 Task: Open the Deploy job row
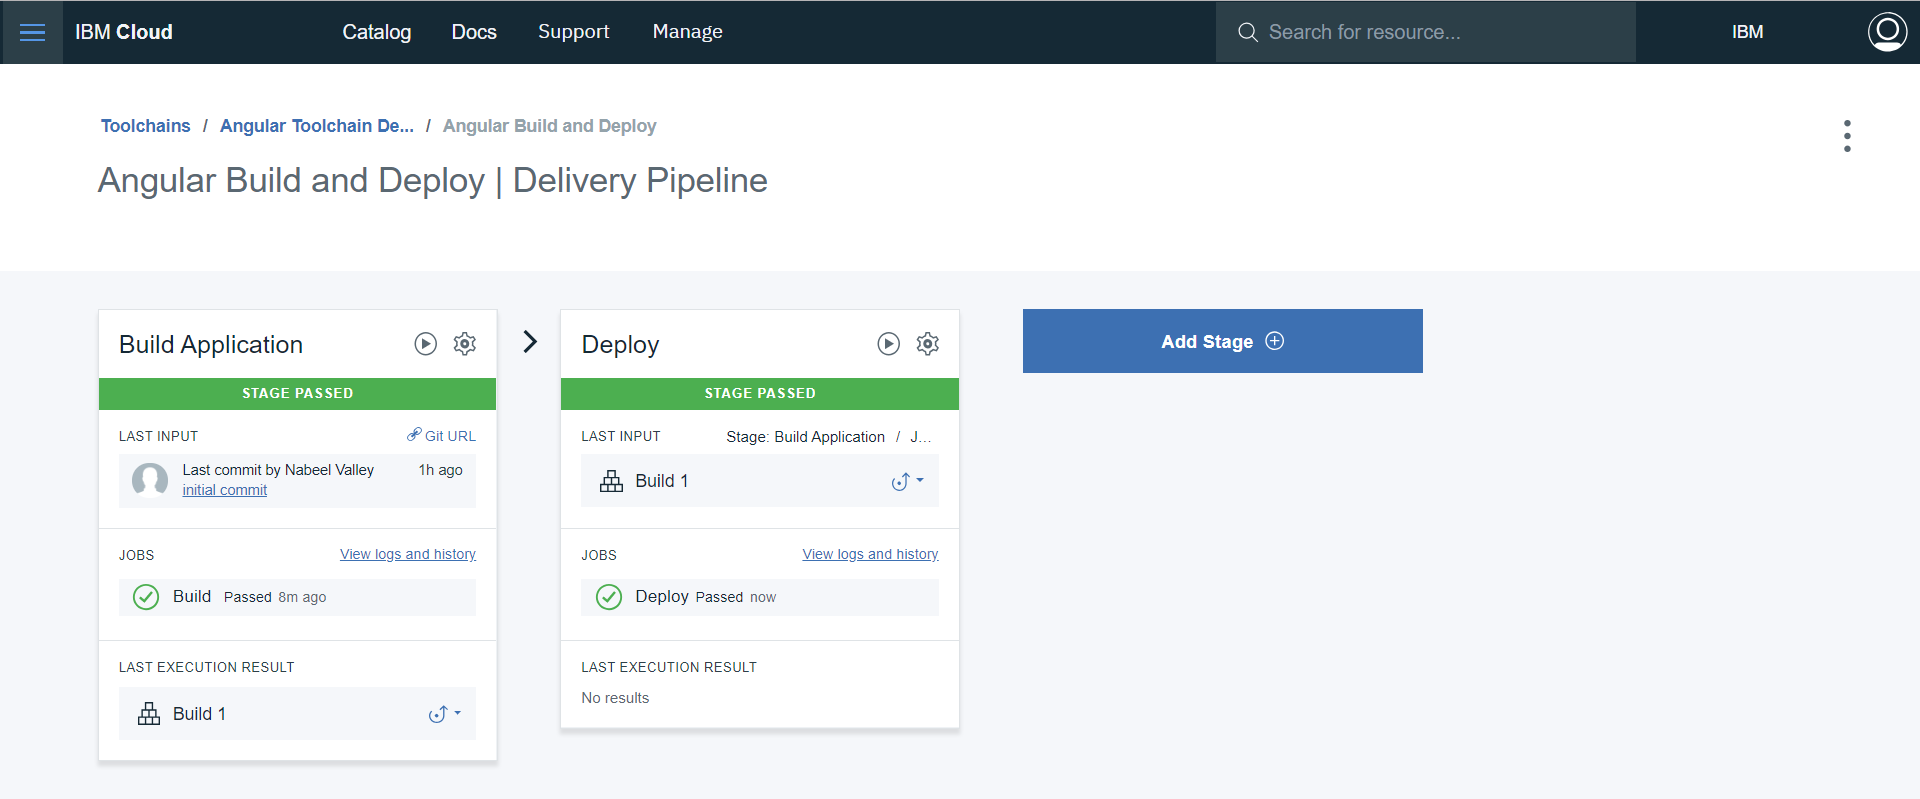point(760,597)
